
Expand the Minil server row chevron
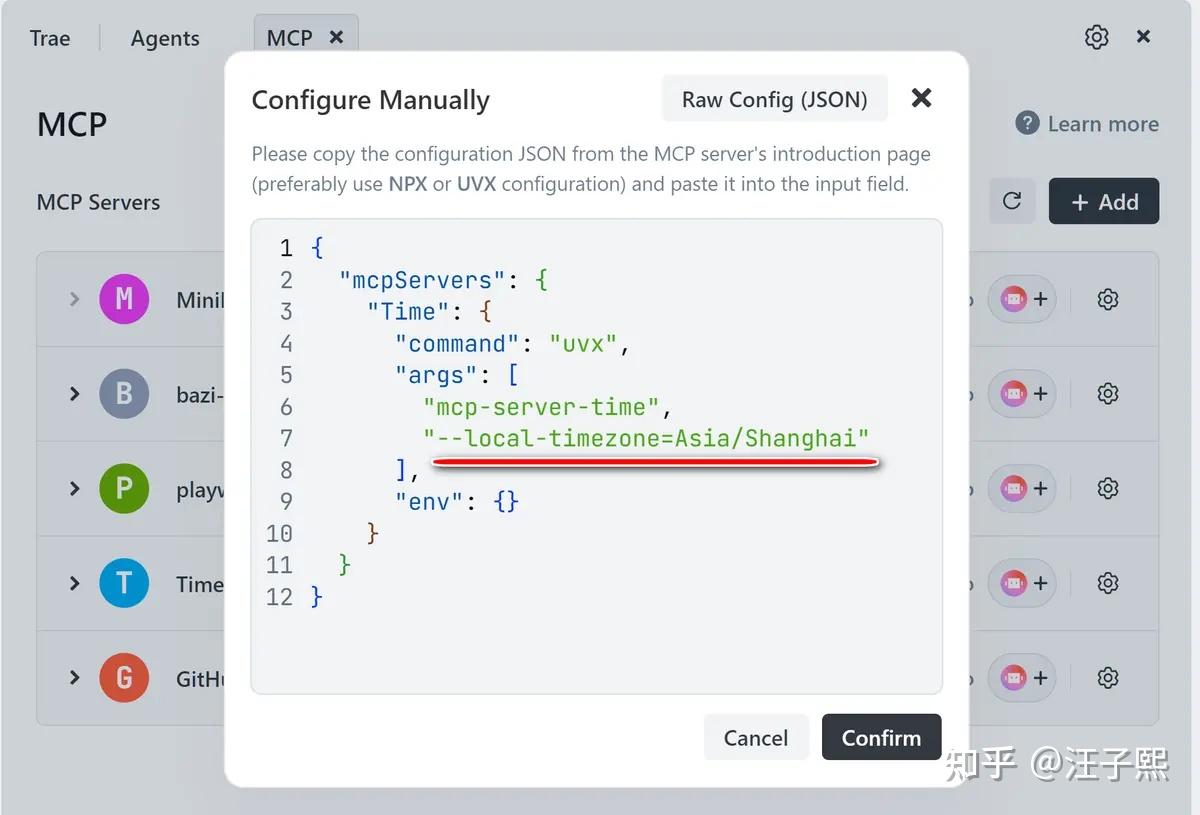click(x=74, y=299)
